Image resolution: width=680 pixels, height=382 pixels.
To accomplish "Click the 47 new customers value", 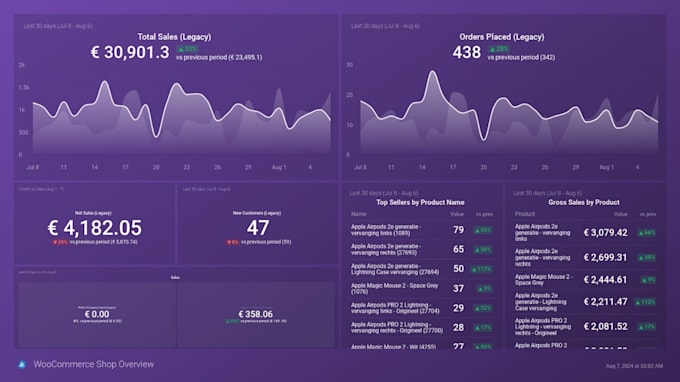I will point(258,228).
